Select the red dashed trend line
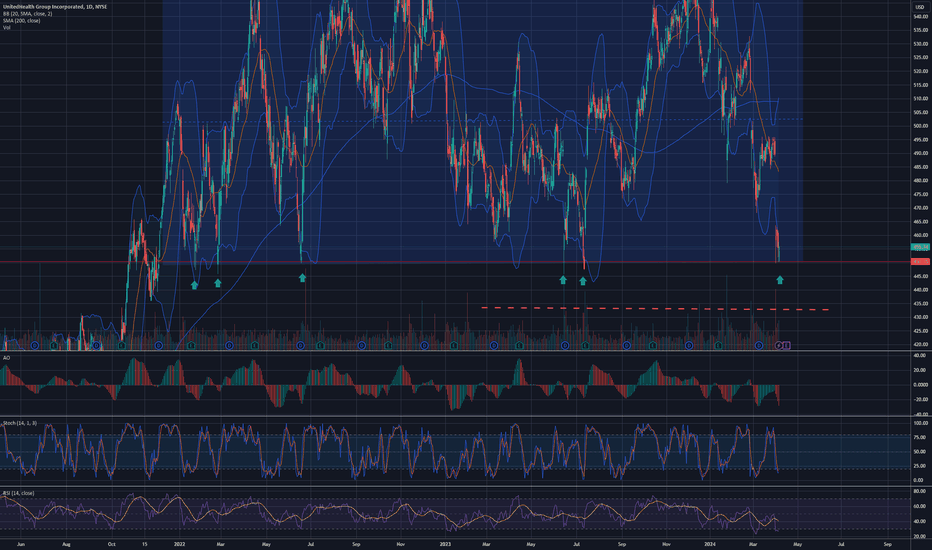Screen dimensions: 932x550 pyautogui.click(x=655, y=309)
